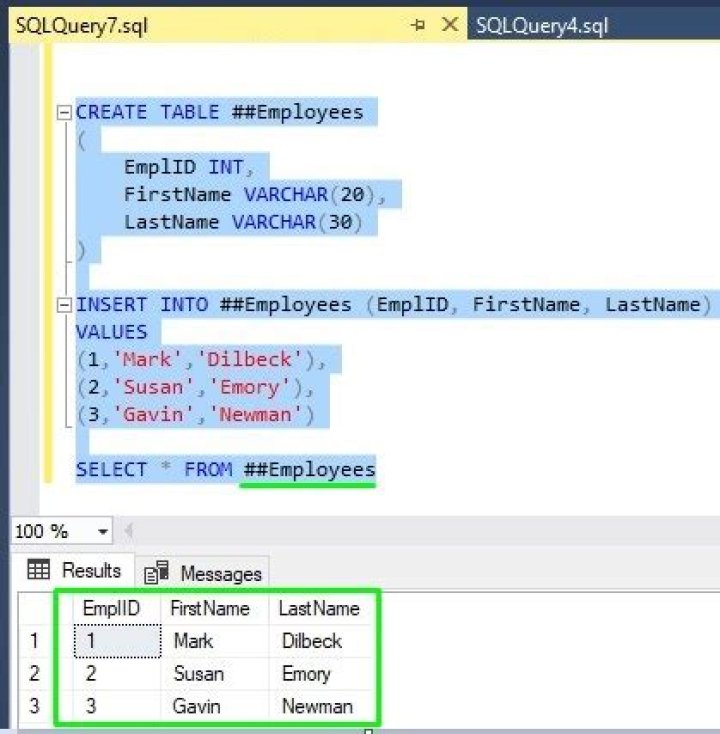
Task: Click the EmplID cell in row 2
Action: [118, 674]
